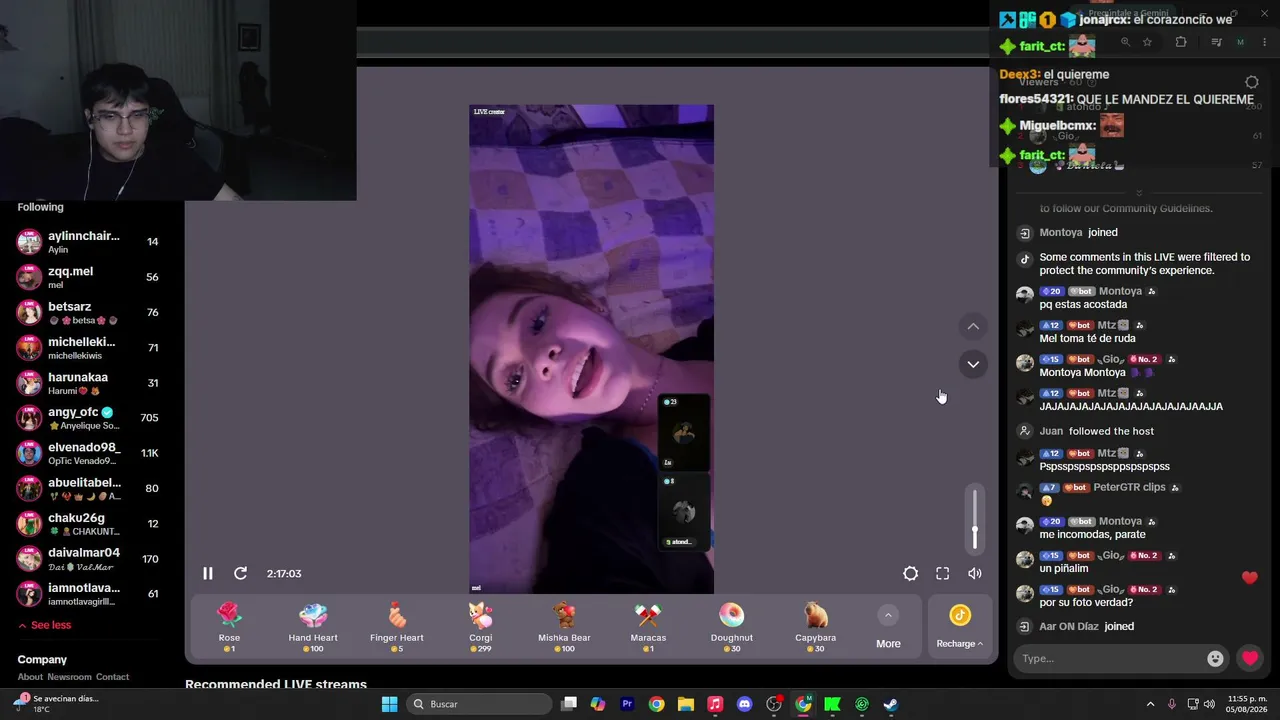Image resolution: width=1280 pixels, height=720 pixels.
Task: Send the Doughnut gift
Action: tap(732, 627)
